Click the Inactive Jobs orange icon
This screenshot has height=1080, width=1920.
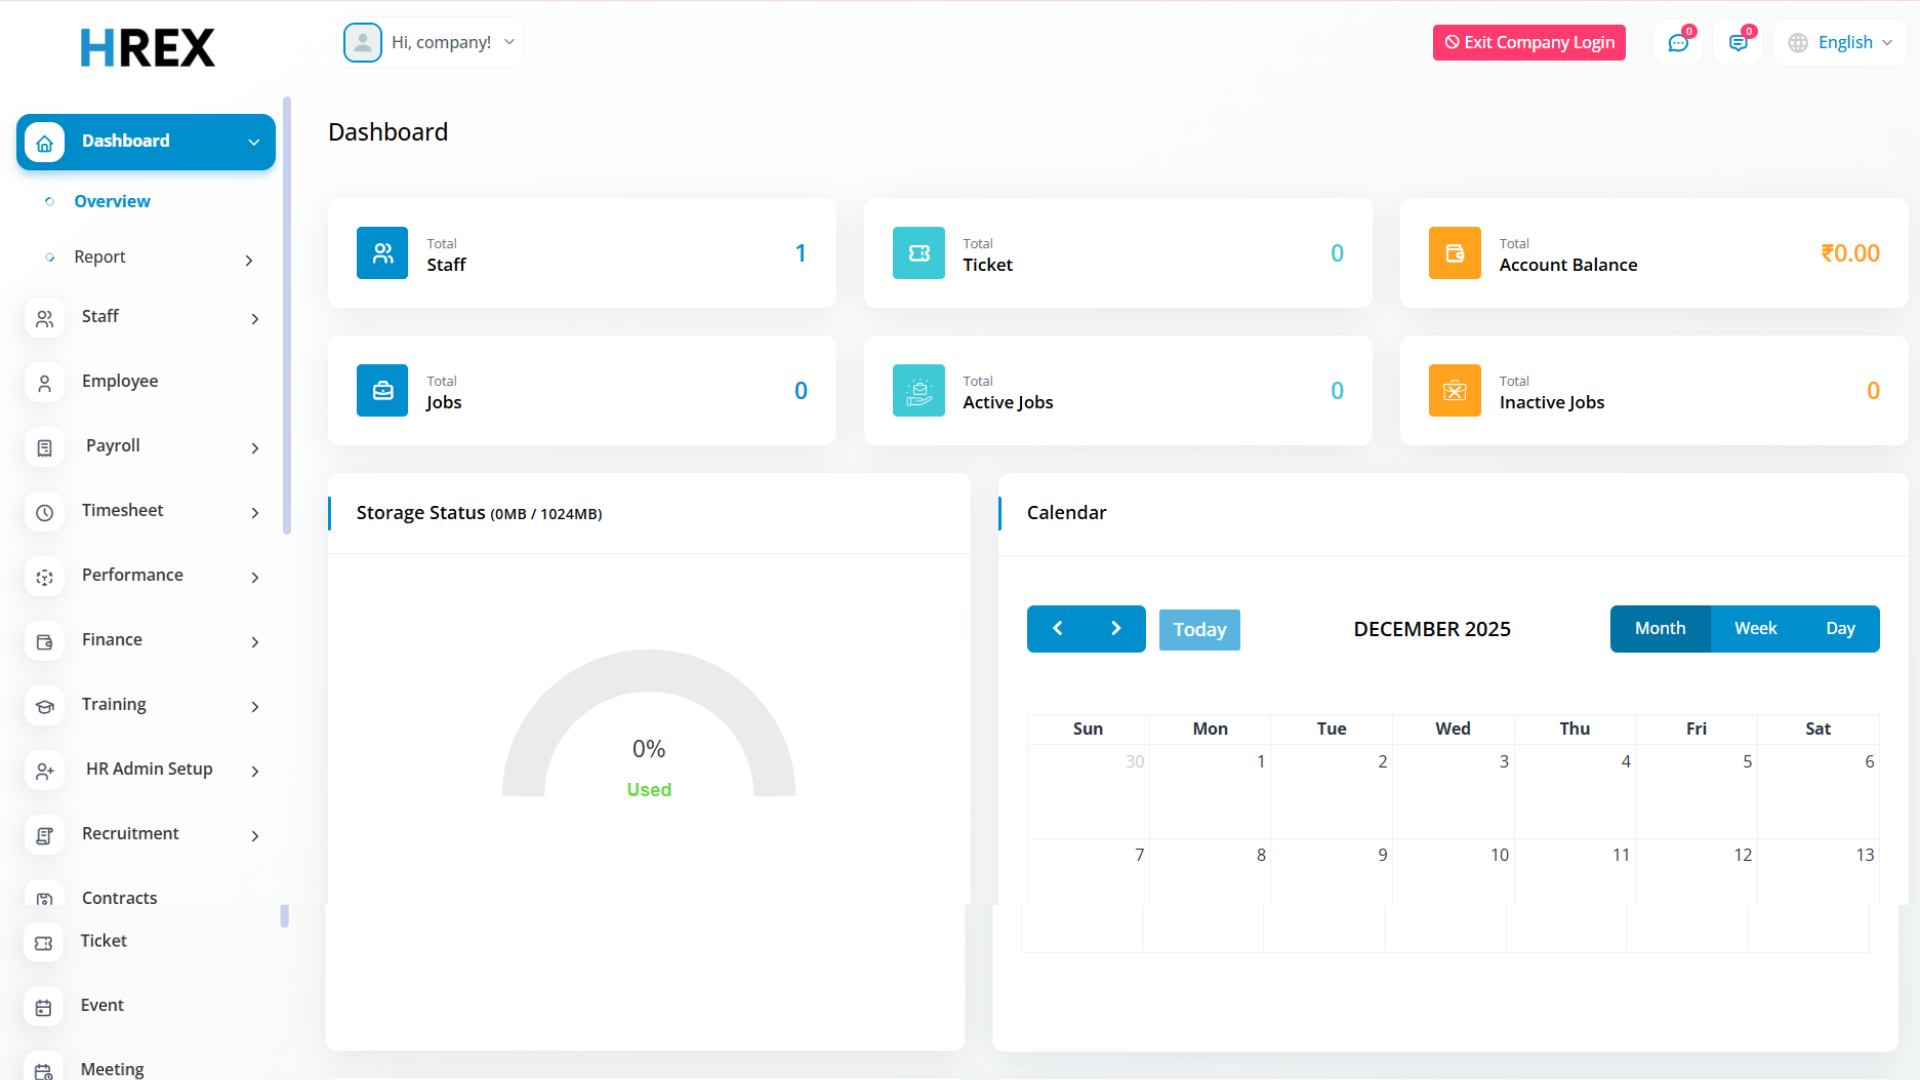(x=1454, y=390)
